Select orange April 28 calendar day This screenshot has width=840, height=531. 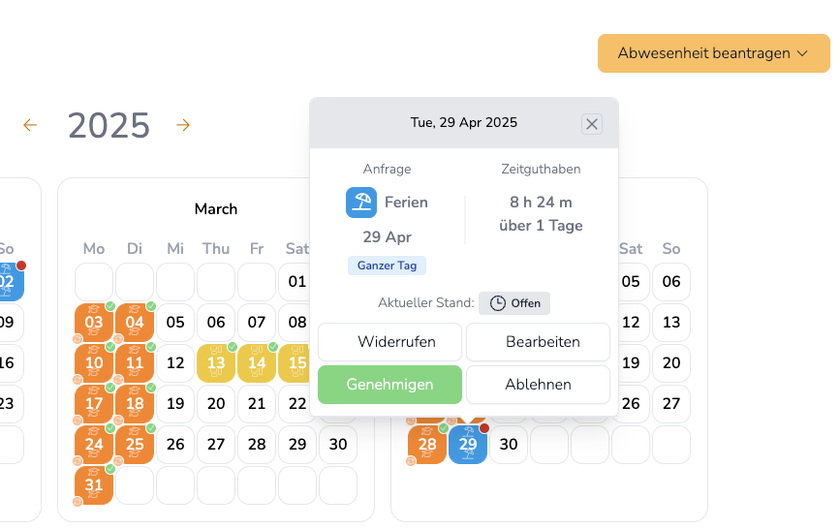tap(427, 444)
